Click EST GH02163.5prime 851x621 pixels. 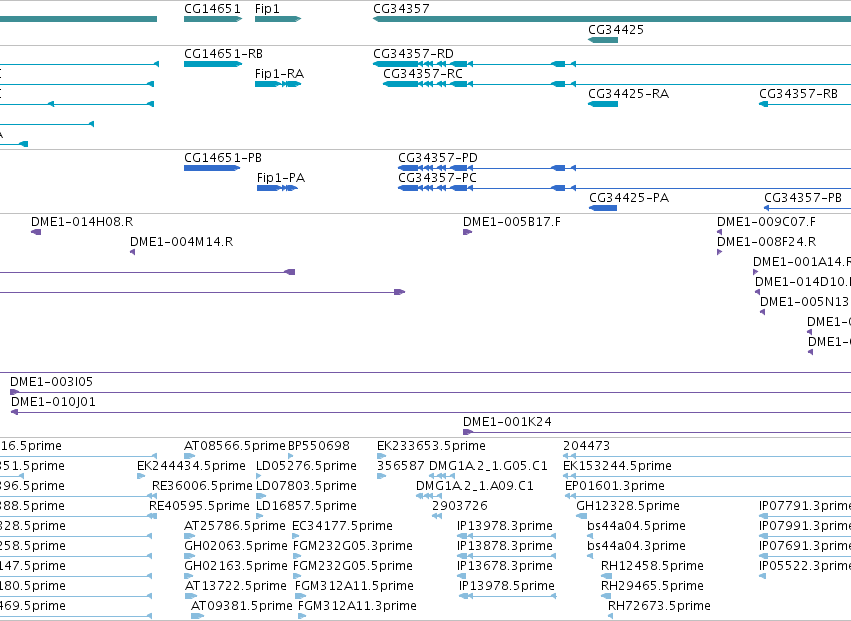point(236,567)
